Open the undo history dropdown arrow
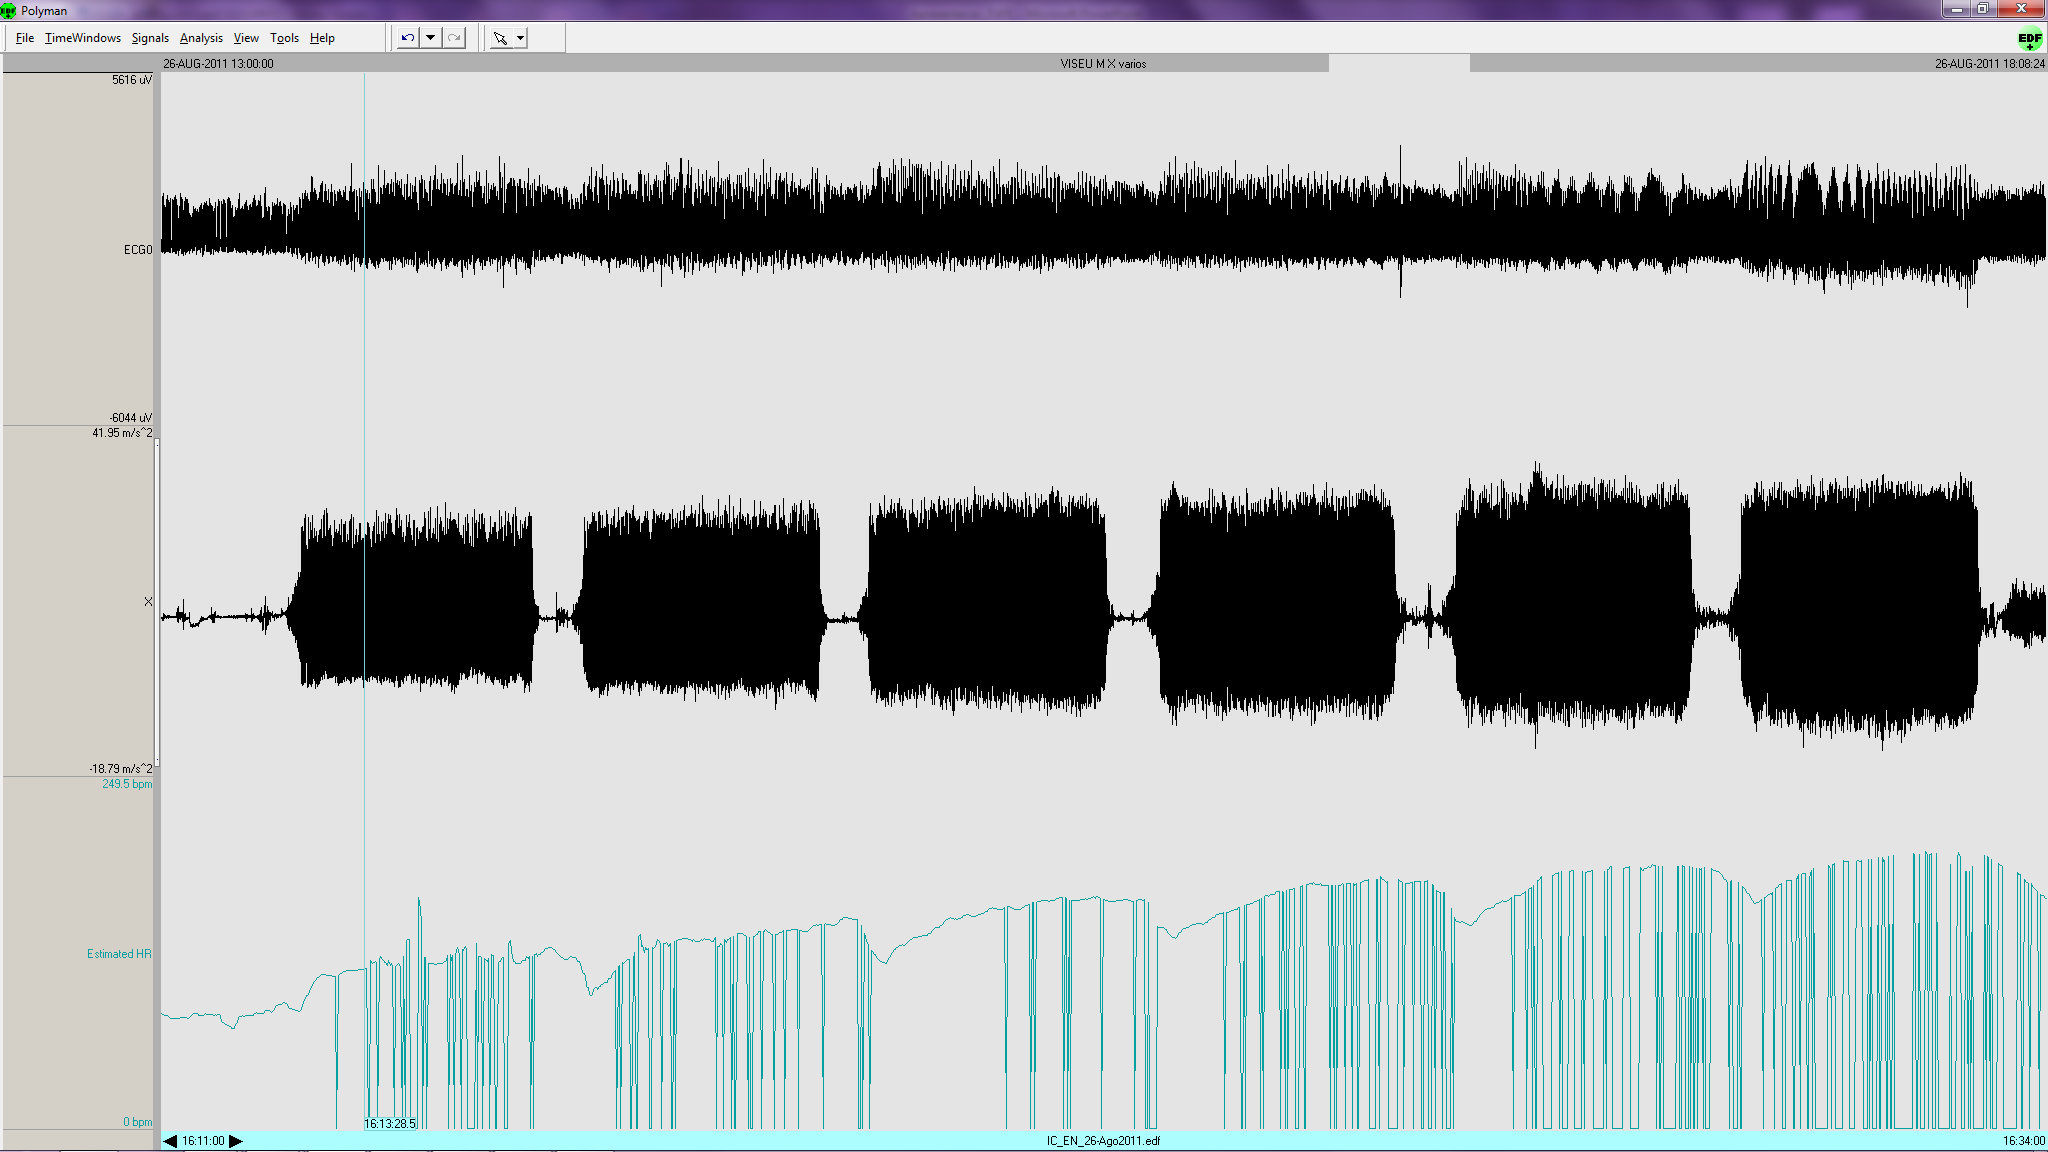This screenshot has height=1152, width=2048. pyautogui.click(x=431, y=38)
